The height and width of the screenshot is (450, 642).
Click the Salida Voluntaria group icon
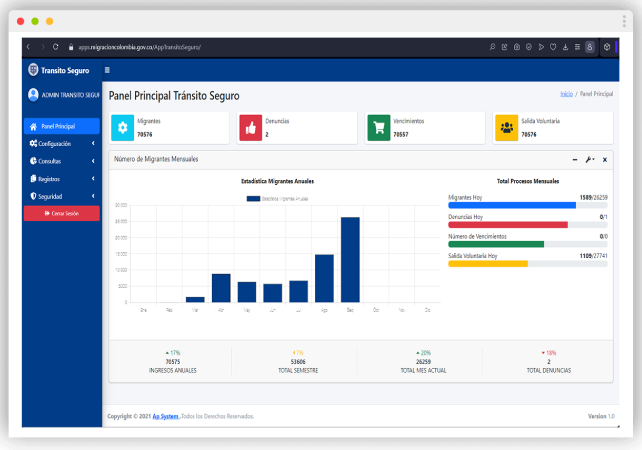(506, 128)
